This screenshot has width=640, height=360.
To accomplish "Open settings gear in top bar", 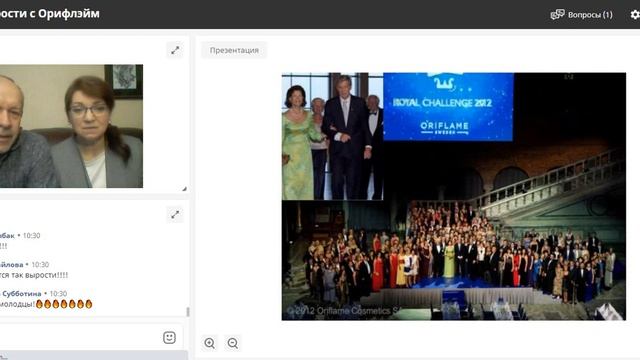I will click(635, 15).
